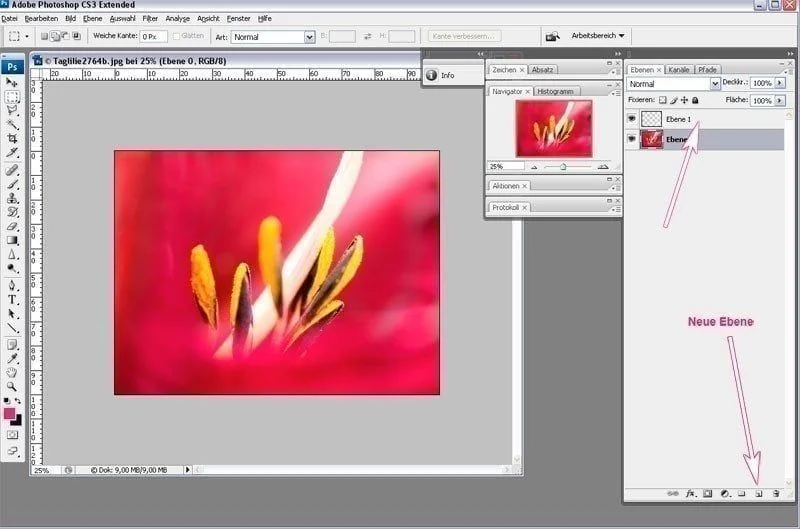Click the foreground color swatch
800x529 pixels.
coord(9,414)
